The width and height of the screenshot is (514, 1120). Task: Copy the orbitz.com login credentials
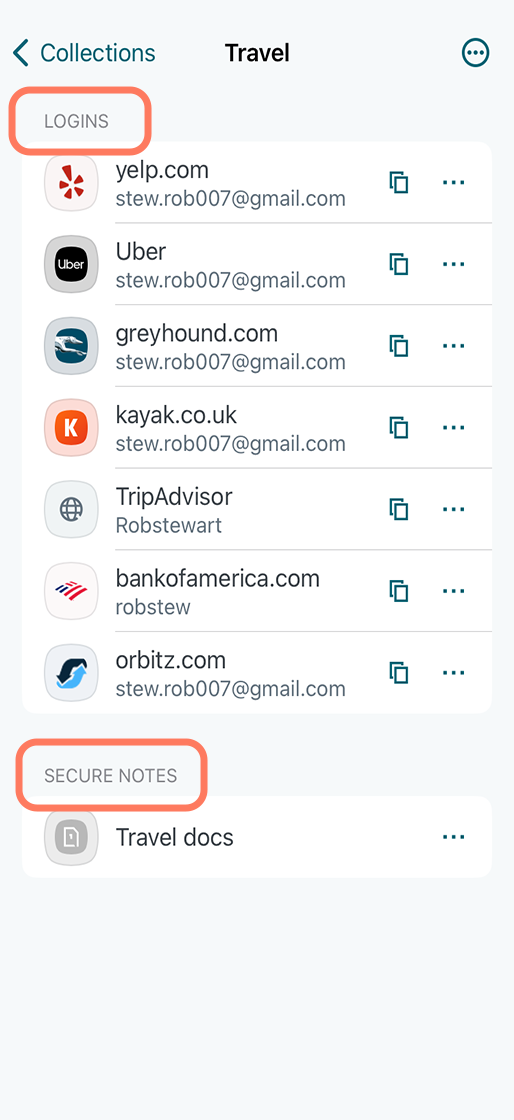pos(398,673)
